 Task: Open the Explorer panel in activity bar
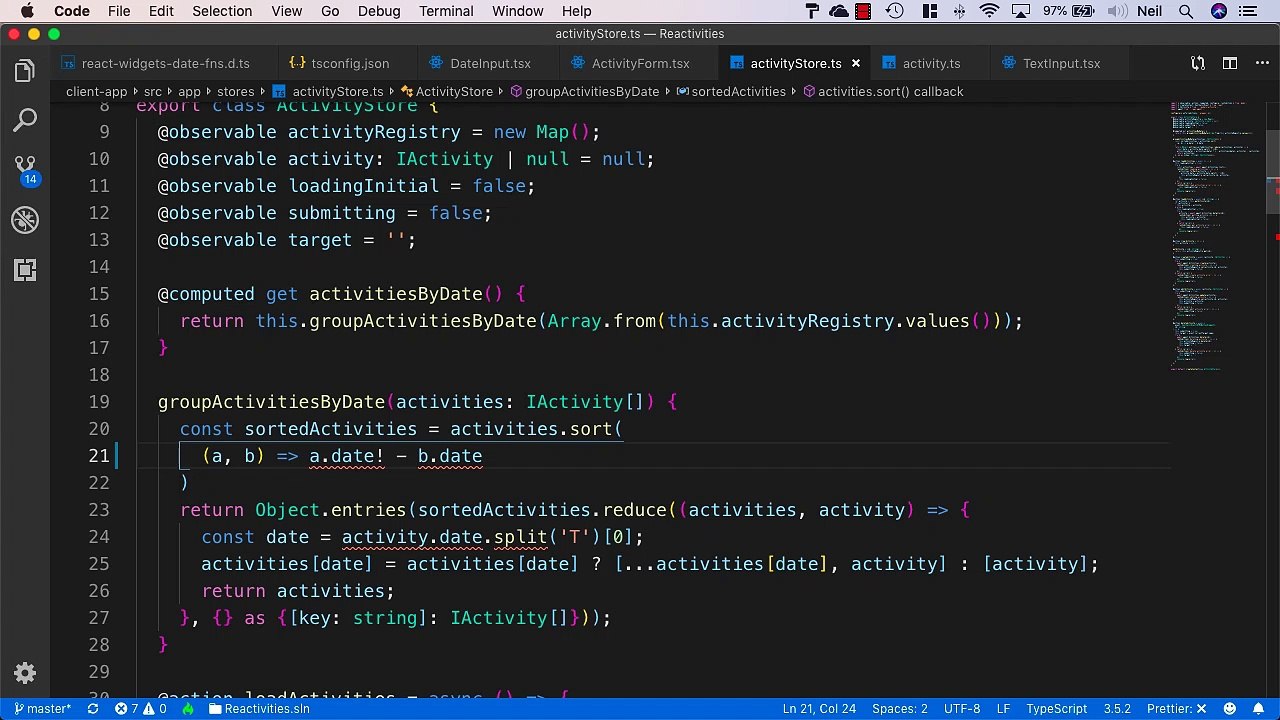click(x=25, y=71)
